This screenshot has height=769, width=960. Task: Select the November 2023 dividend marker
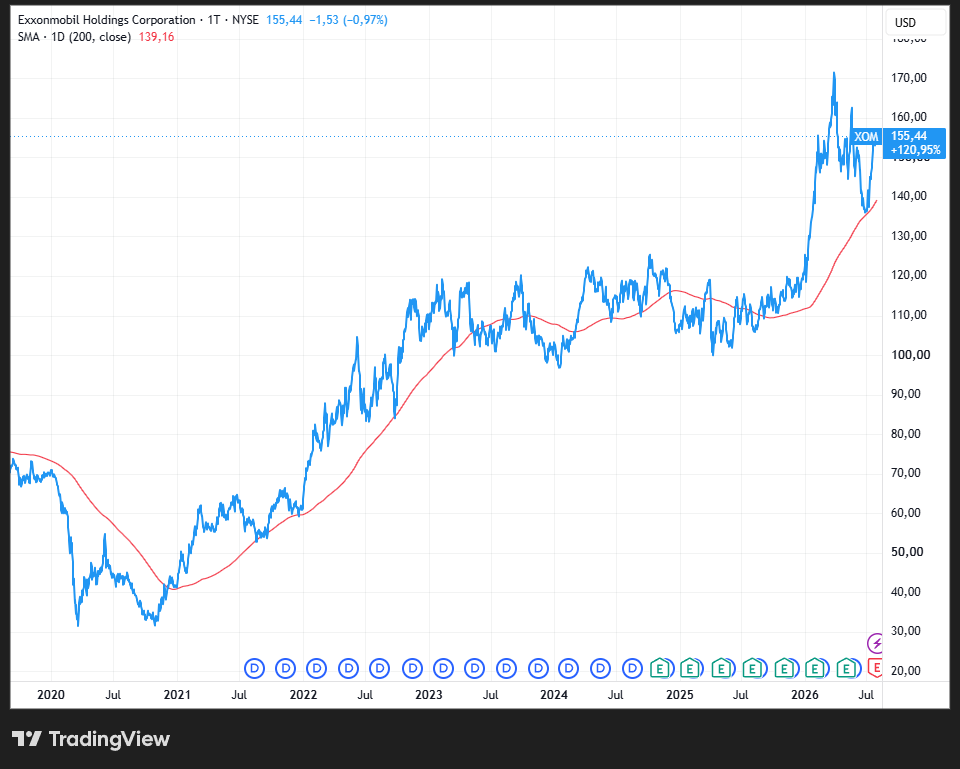[538, 668]
